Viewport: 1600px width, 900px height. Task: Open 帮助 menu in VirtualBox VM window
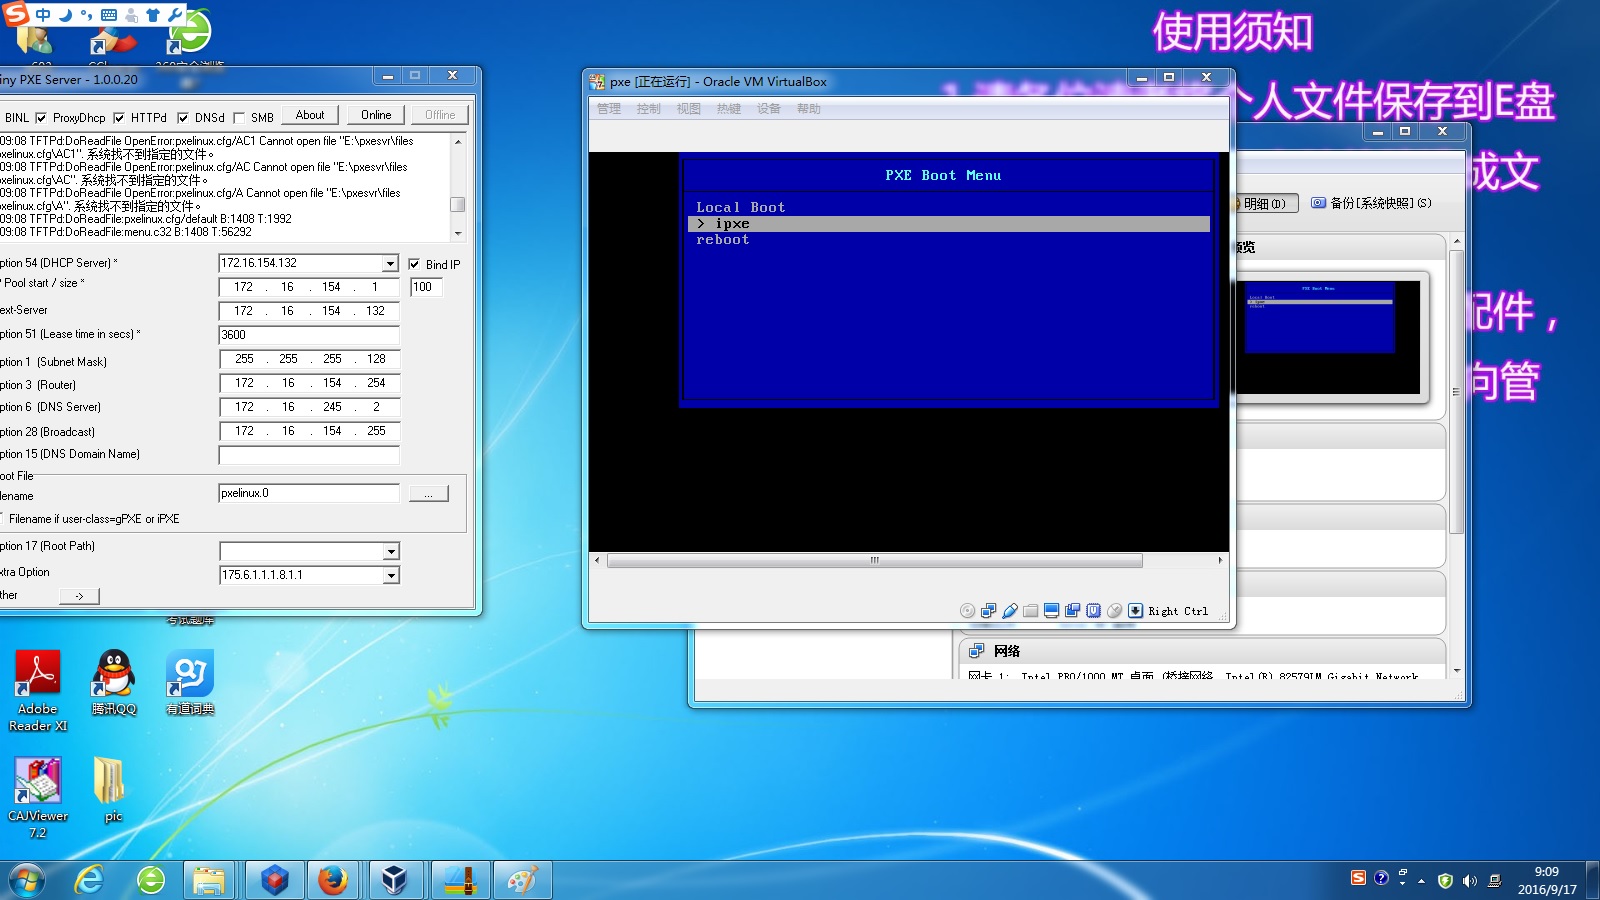pos(809,109)
